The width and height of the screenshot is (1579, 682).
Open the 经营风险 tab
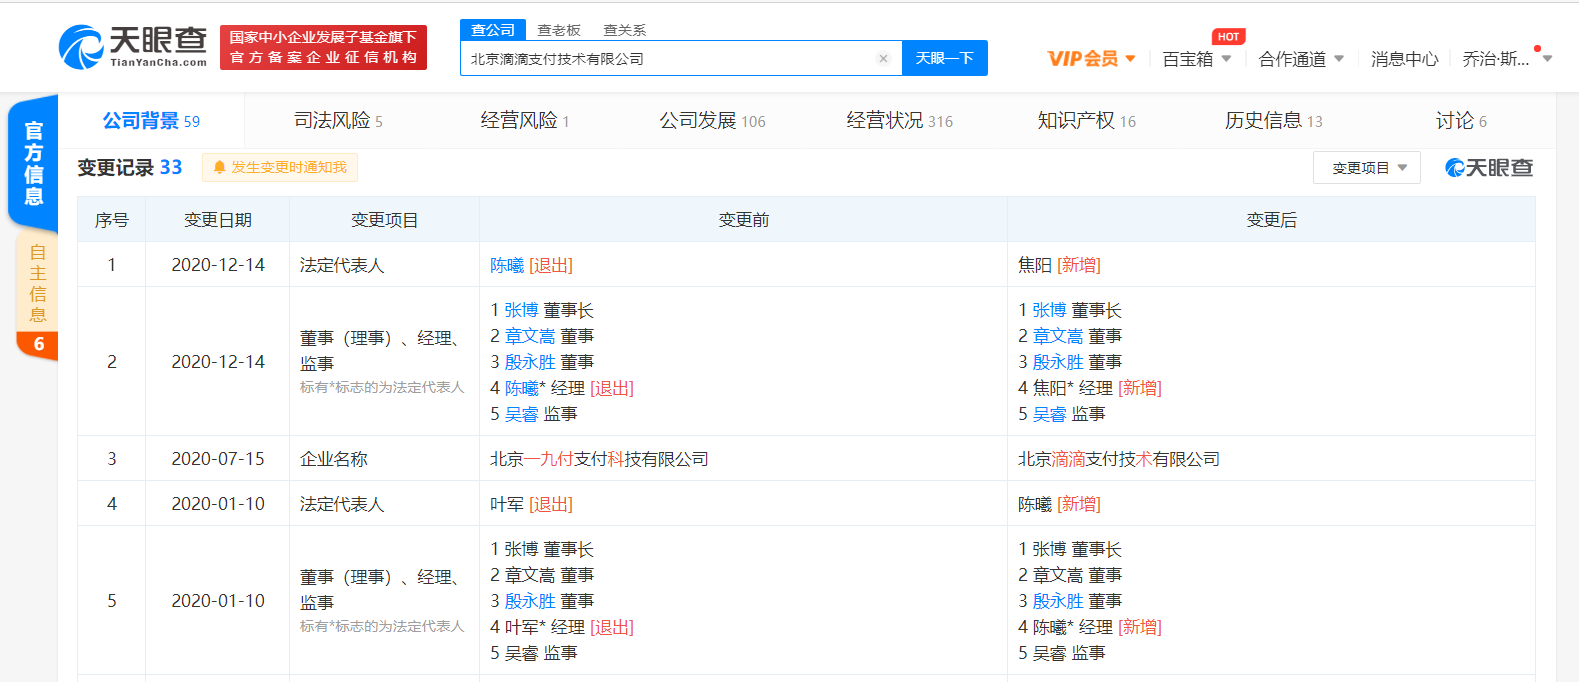[x=525, y=121]
